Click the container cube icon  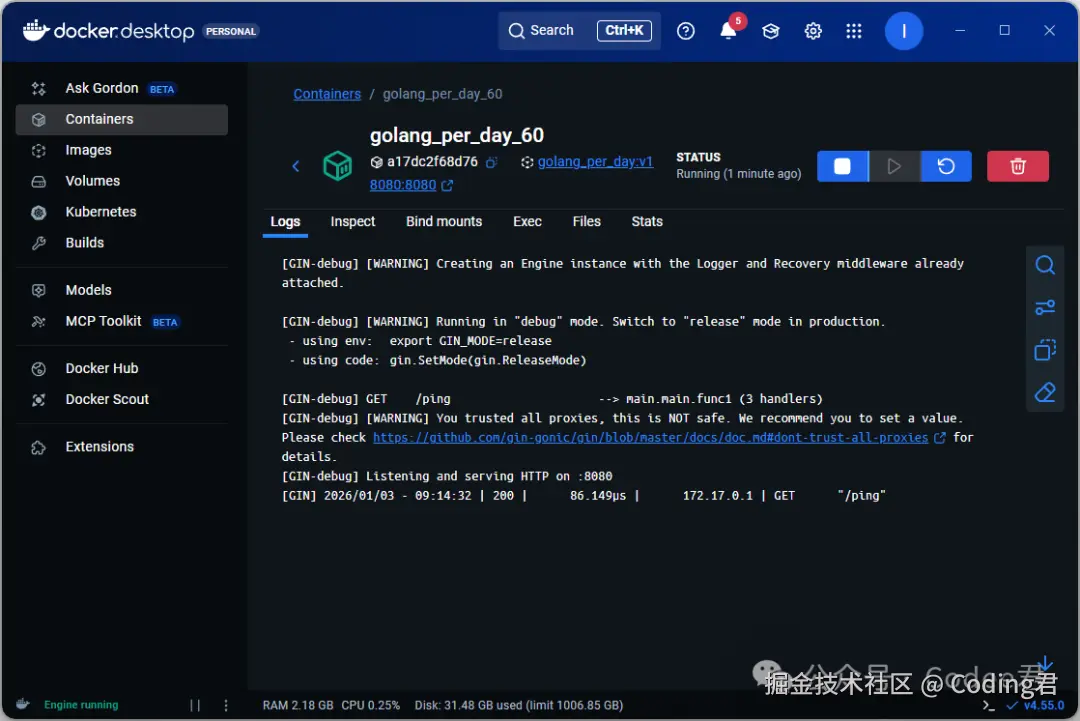338,166
